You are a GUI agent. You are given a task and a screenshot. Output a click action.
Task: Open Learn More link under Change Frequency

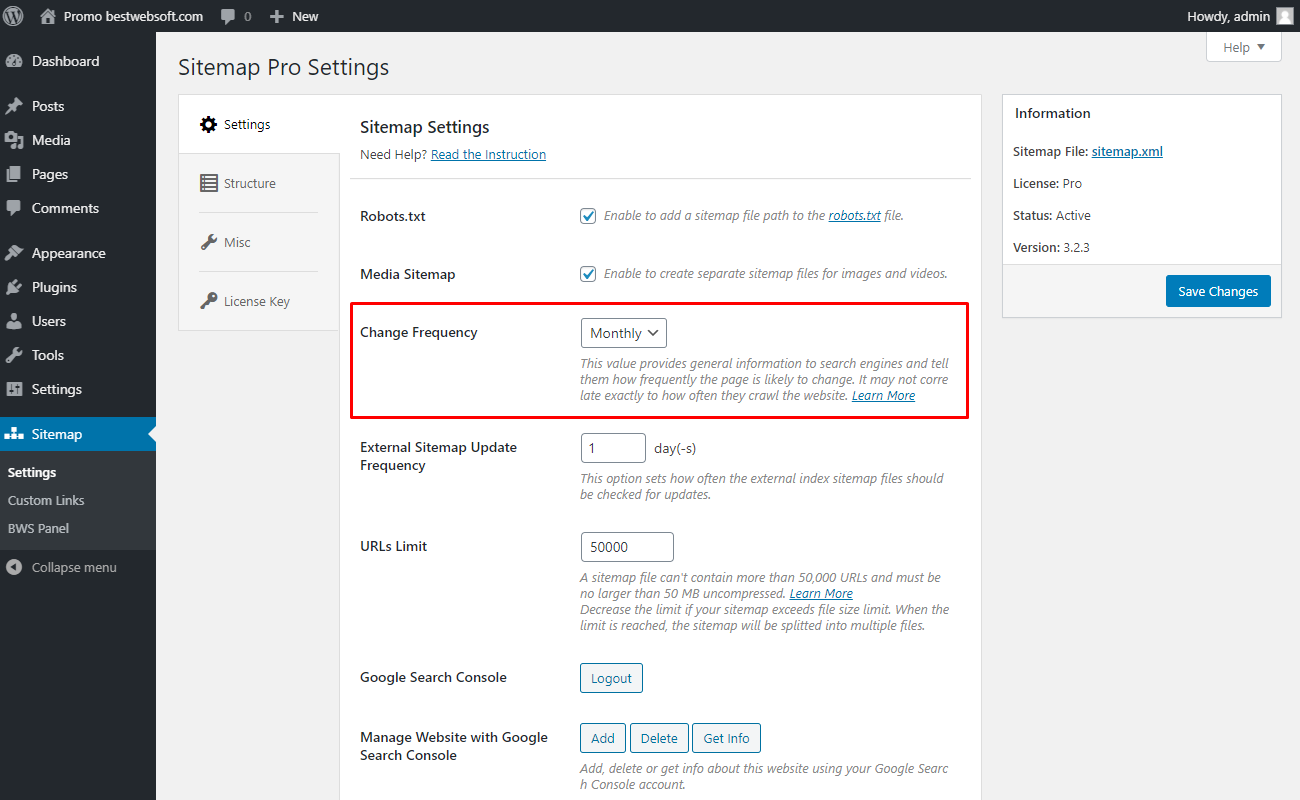[x=883, y=396]
